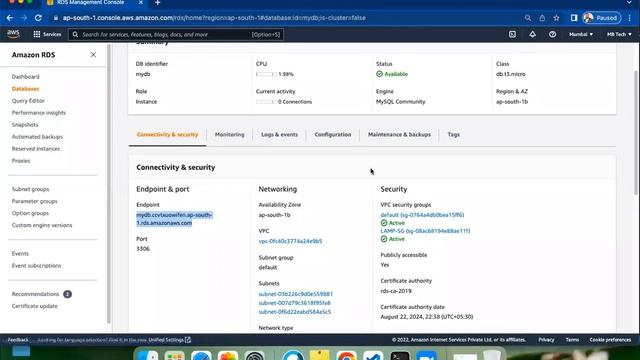
Task: Click the highlighted mydb endpoint text
Action: point(174,219)
